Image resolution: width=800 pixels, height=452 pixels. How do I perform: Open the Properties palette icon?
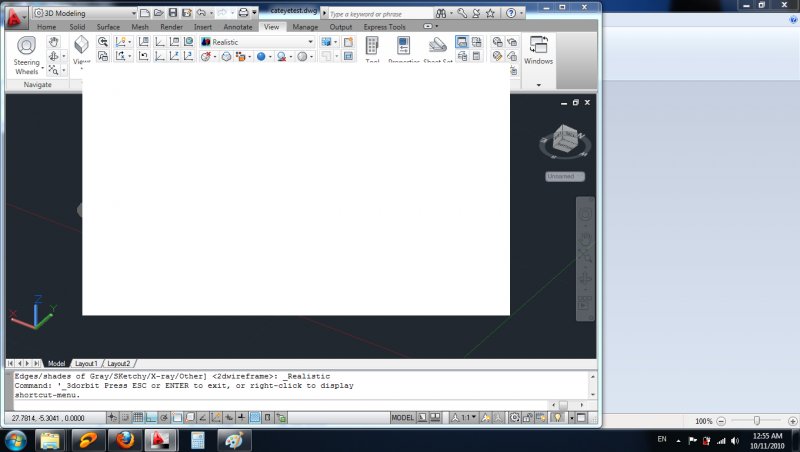pos(403,45)
